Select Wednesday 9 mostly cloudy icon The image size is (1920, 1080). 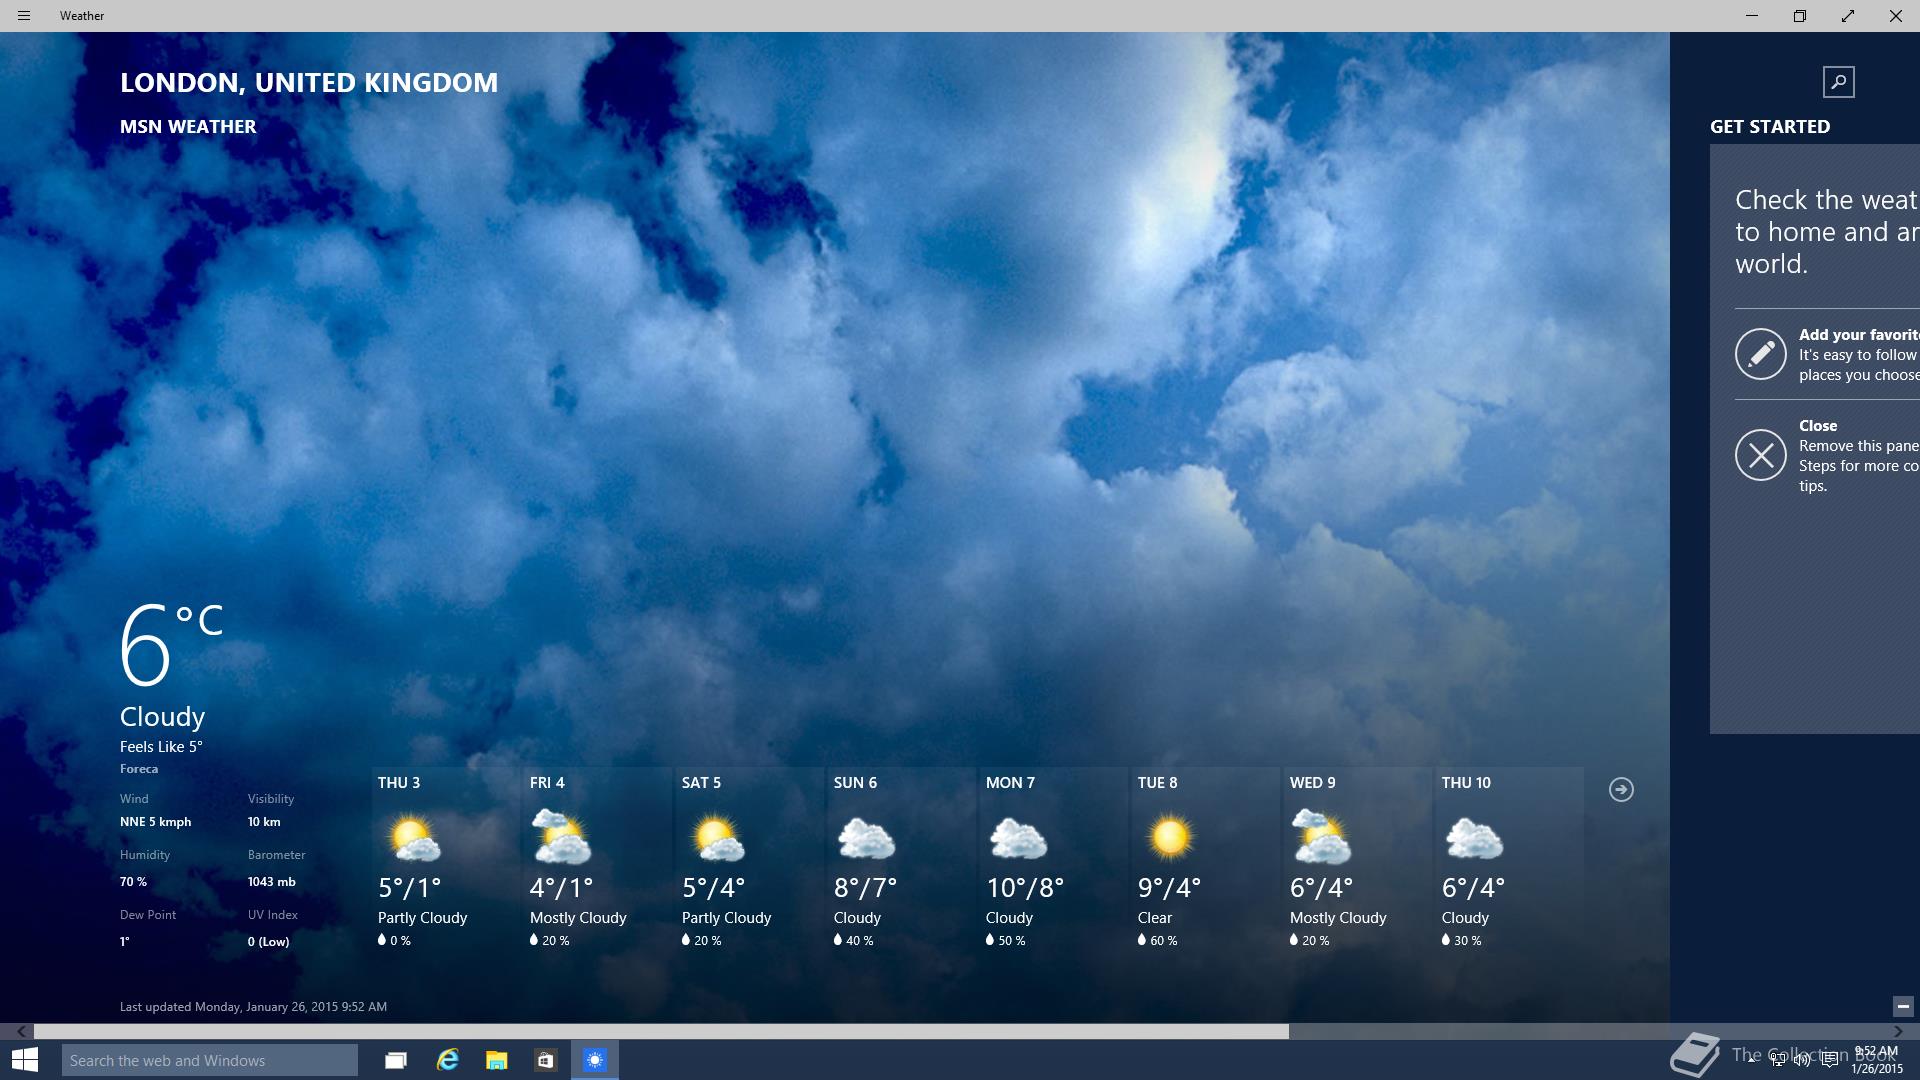(x=1321, y=838)
